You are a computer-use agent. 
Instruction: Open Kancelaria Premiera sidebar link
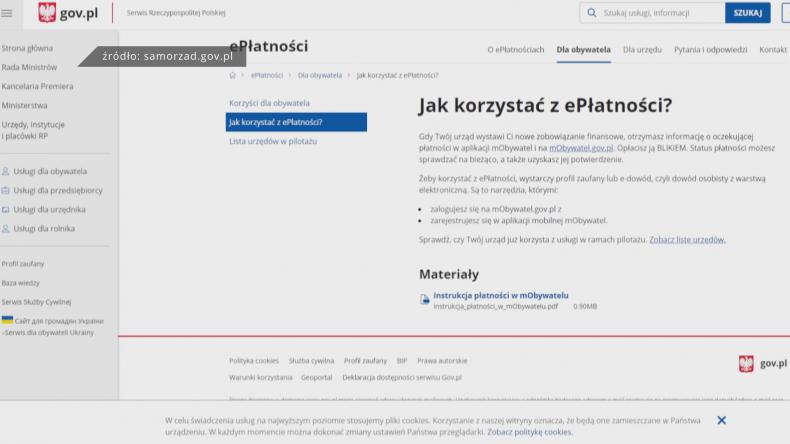point(37,87)
